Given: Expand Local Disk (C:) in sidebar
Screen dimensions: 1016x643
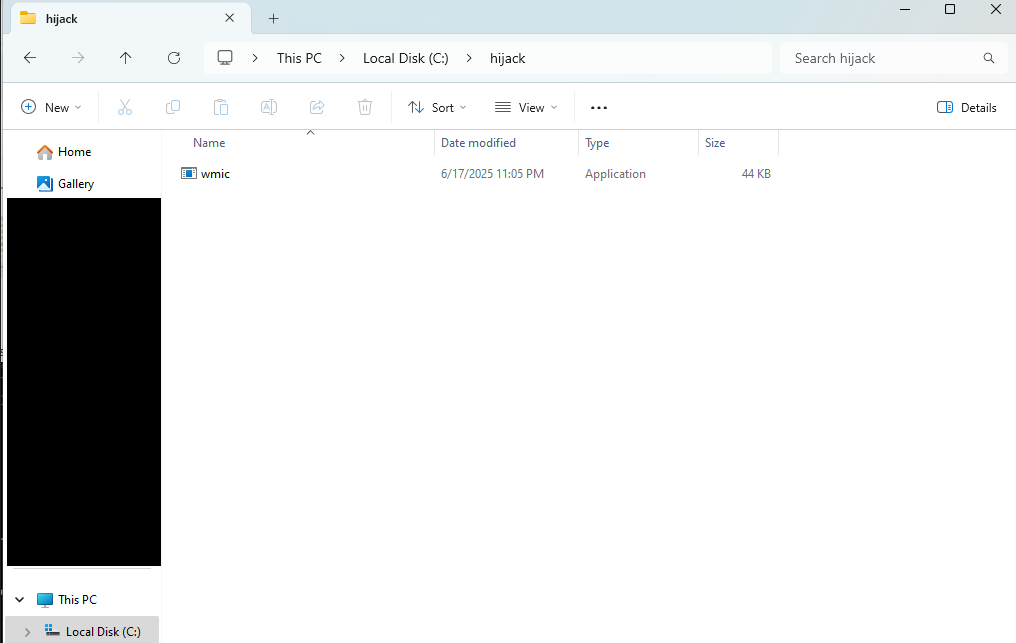Looking at the screenshot, I should [27, 632].
